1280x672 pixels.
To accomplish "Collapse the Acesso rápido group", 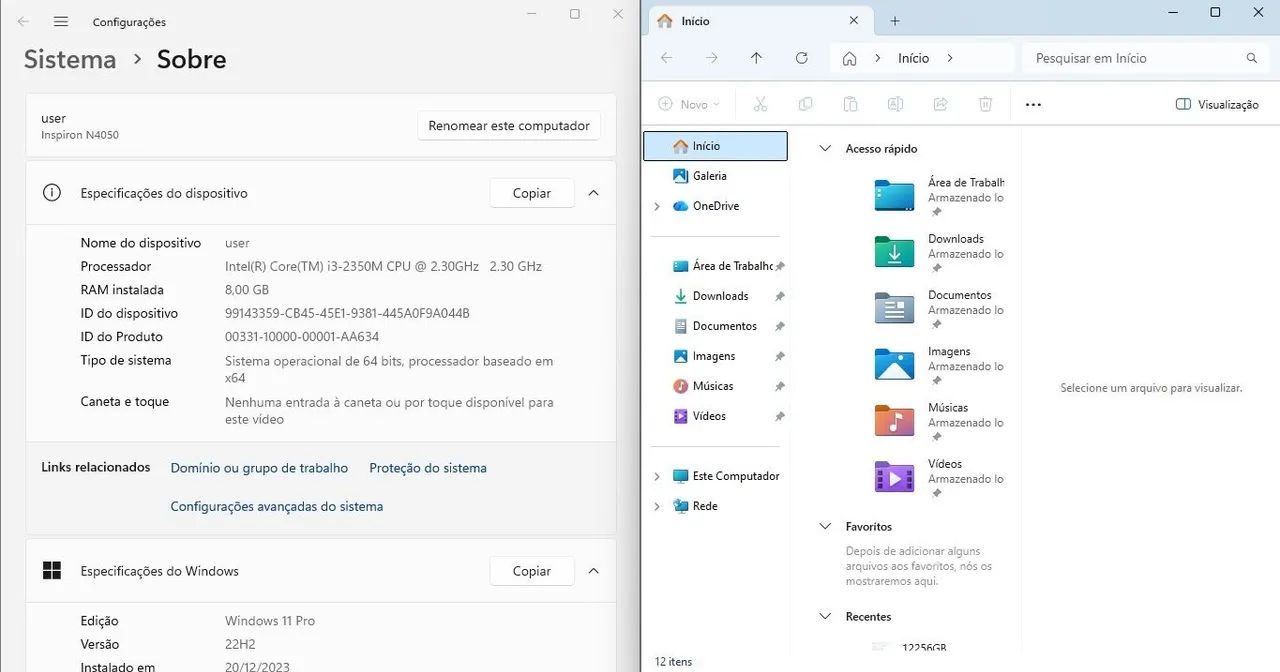I will coord(825,148).
